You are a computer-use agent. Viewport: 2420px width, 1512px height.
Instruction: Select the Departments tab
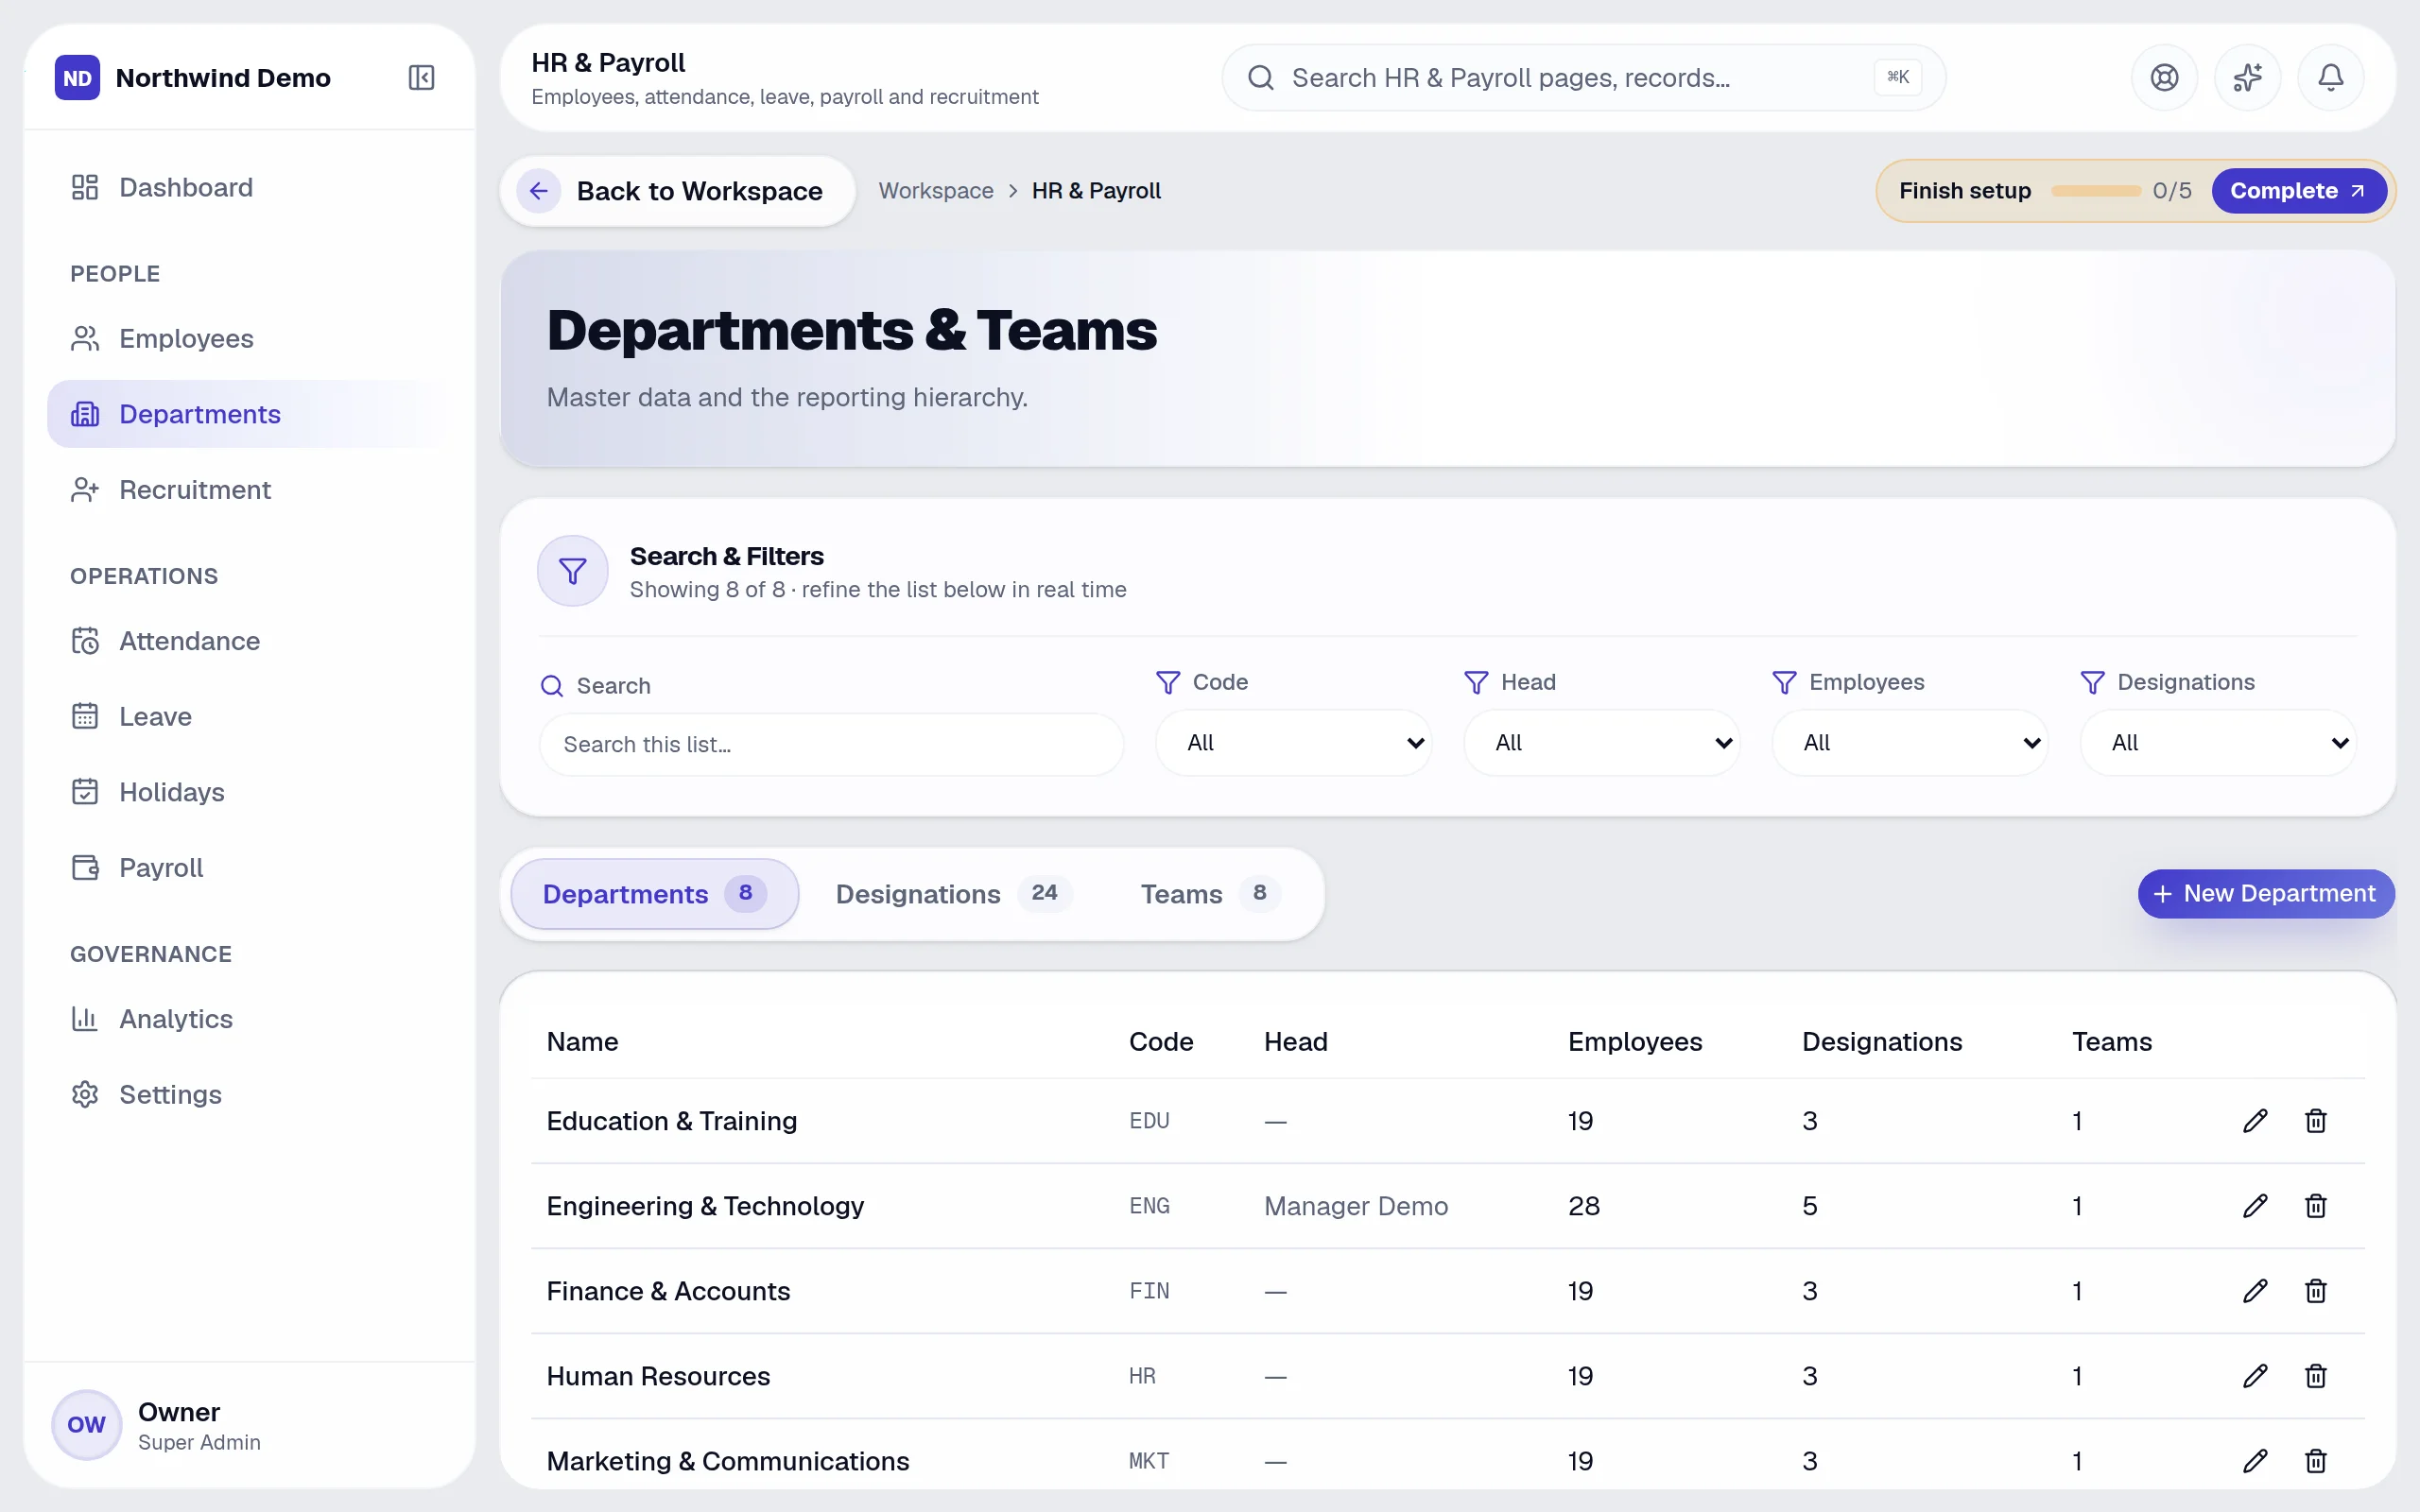tap(654, 893)
